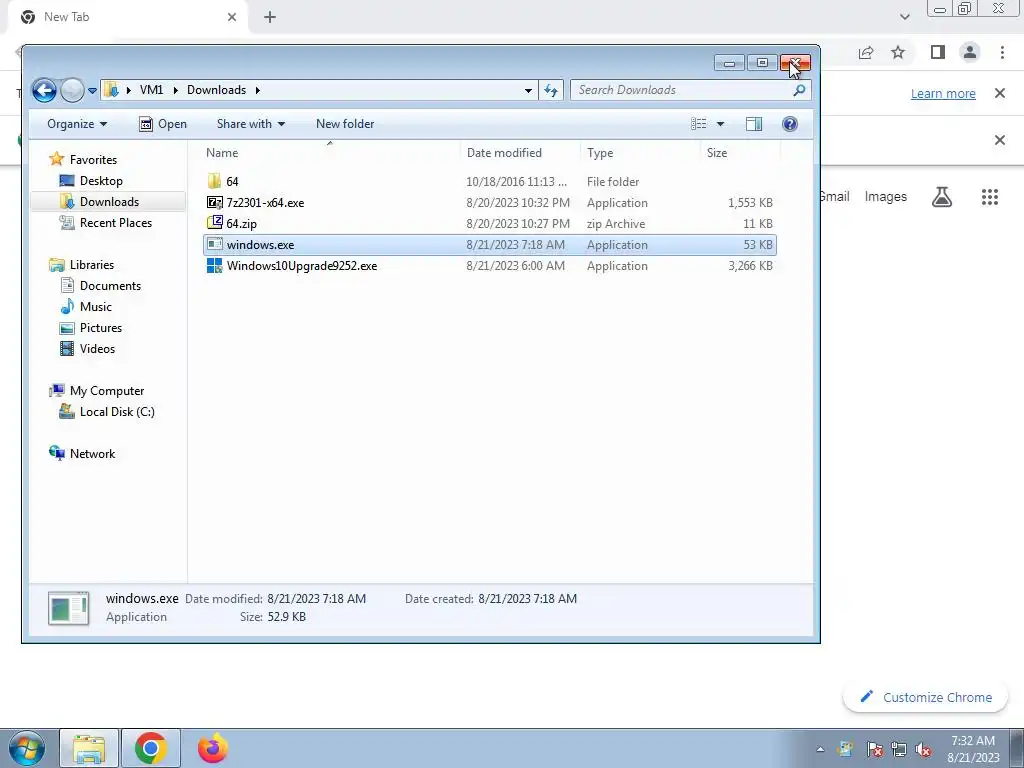Open Search Labs flask icon

point(942,197)
